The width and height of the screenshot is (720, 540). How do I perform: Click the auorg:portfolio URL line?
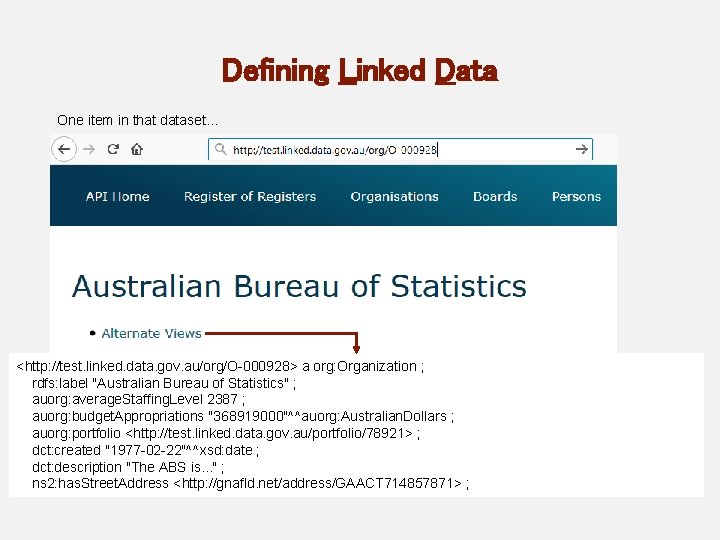pyautogui.click(x=226, y=433)
